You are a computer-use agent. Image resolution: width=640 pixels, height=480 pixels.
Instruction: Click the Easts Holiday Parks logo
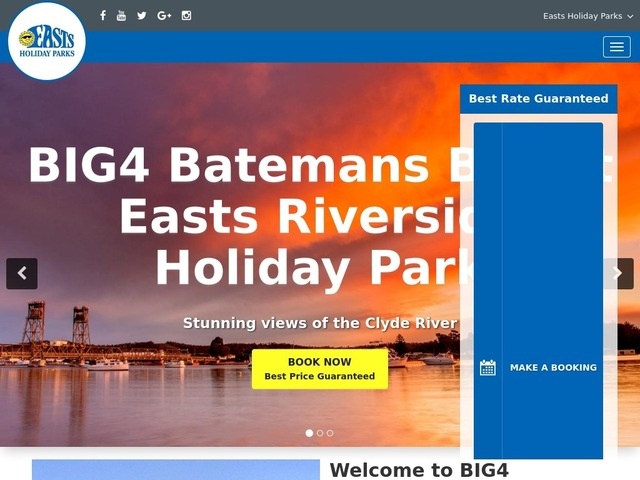pyautogui.click(x=47, y=41)
